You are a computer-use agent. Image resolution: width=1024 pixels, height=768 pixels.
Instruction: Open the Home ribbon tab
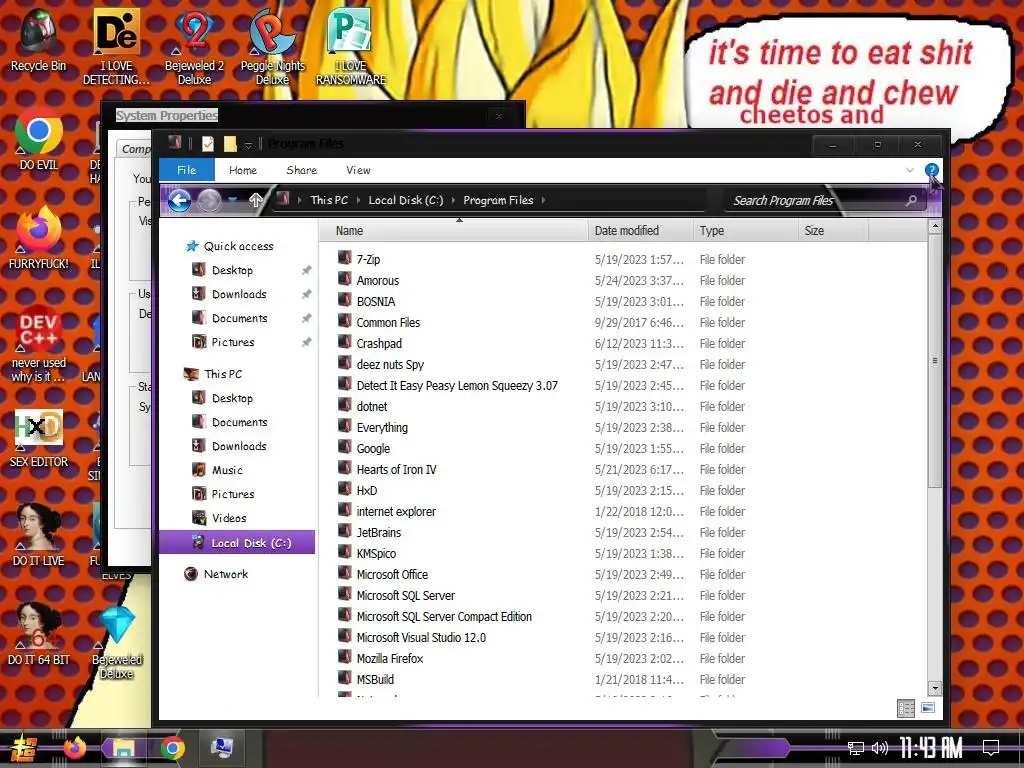pyautogui.click(x=243, y=170)
